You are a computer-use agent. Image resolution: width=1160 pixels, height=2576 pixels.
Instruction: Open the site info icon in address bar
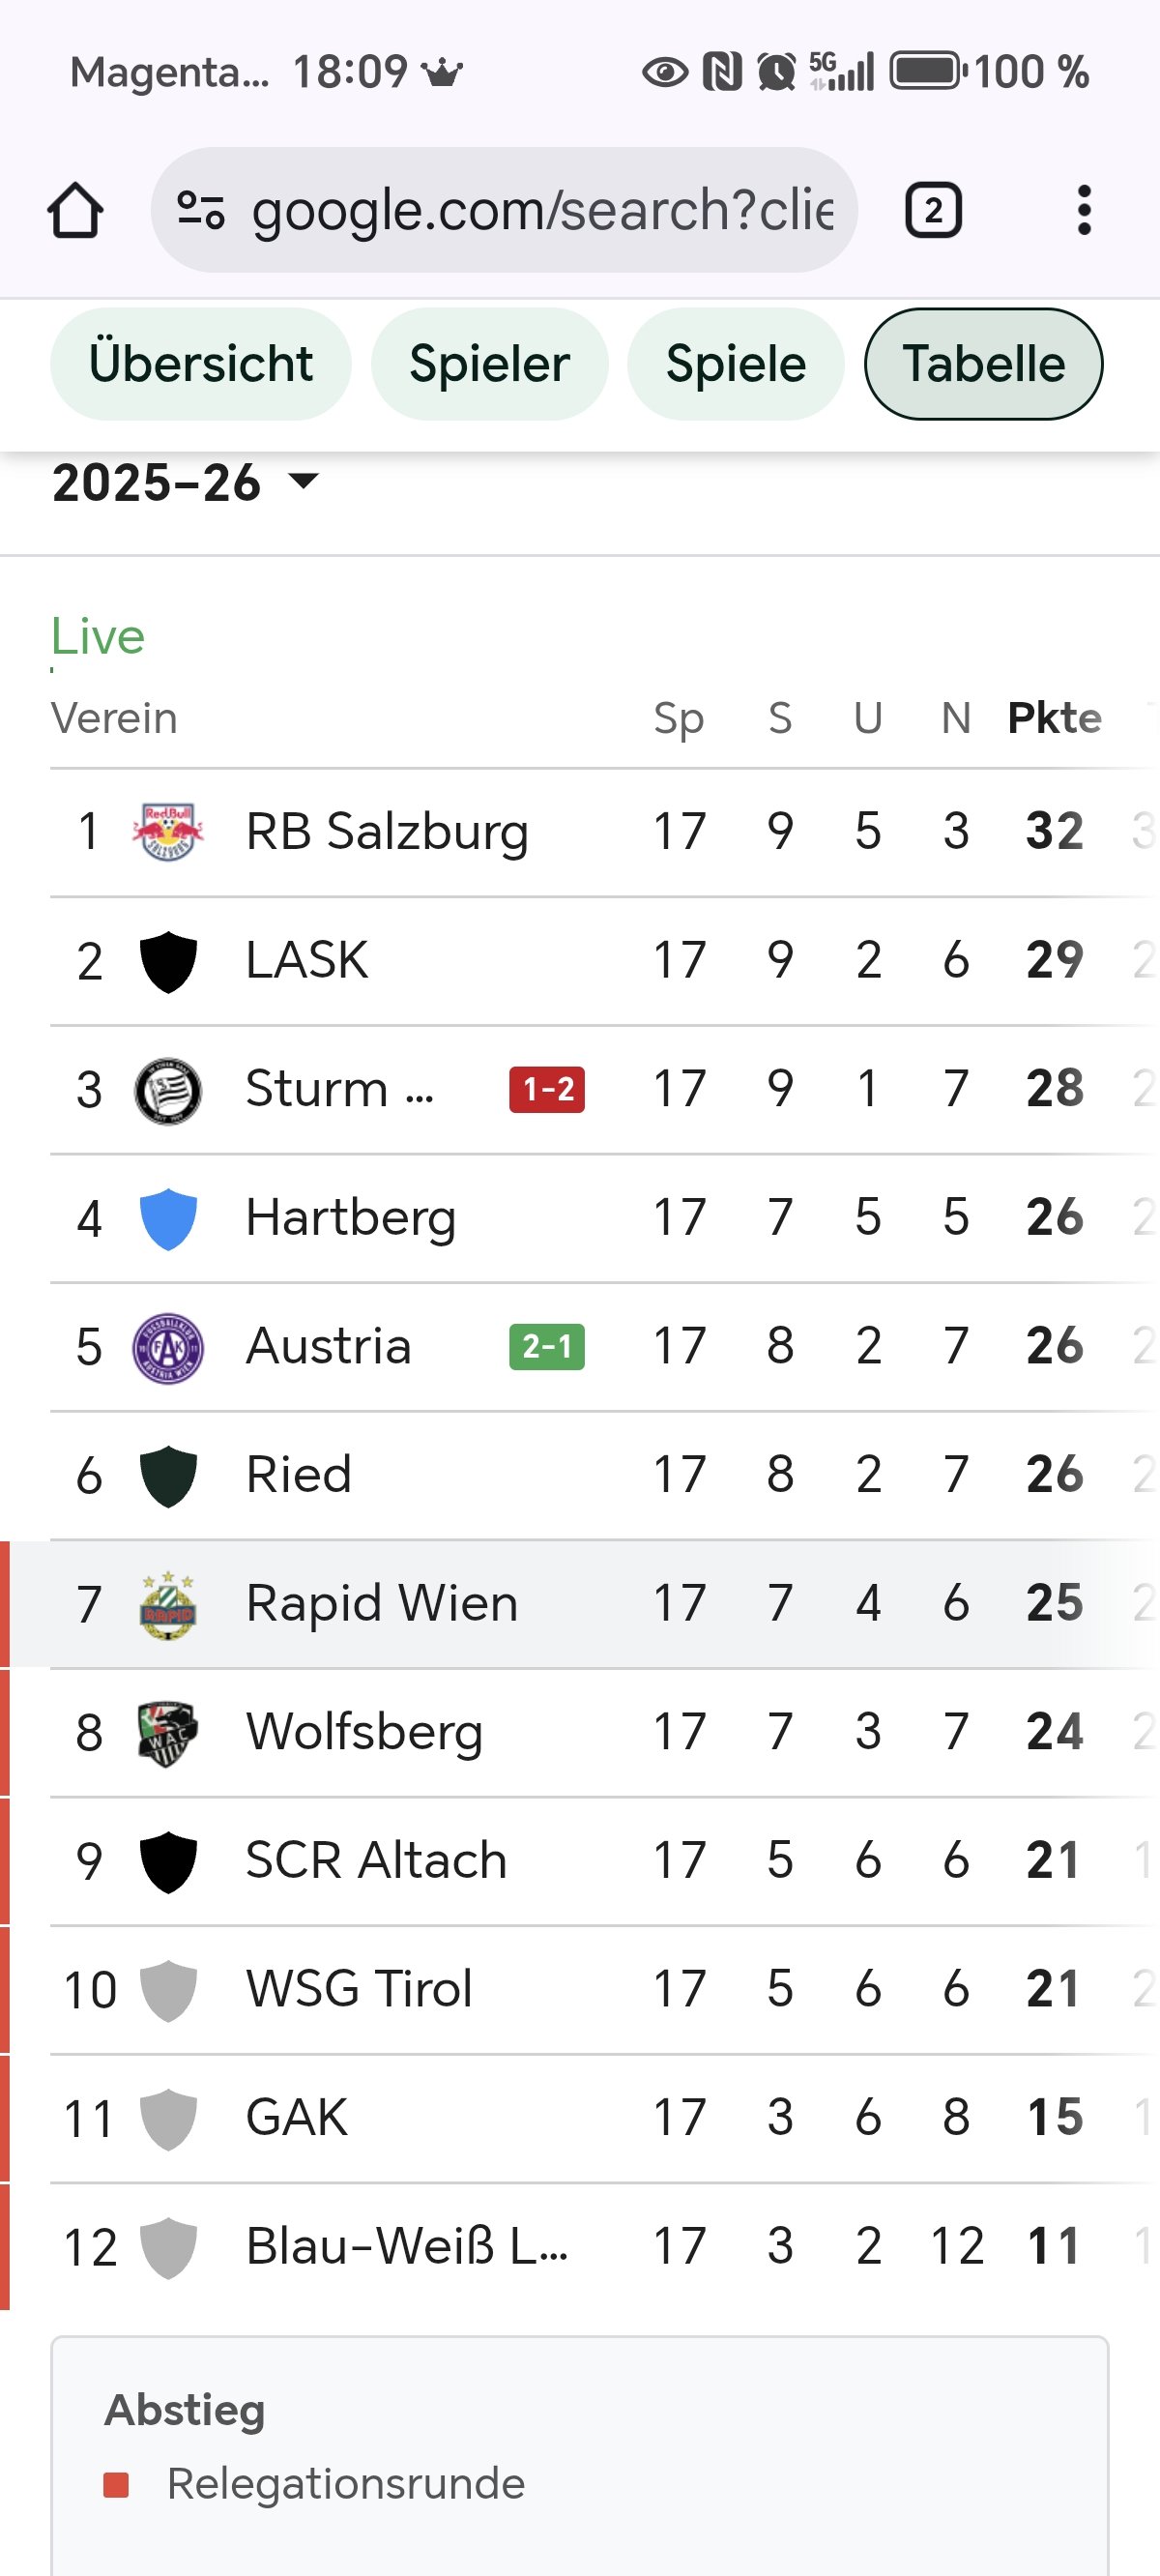click(x=200, y=210)
